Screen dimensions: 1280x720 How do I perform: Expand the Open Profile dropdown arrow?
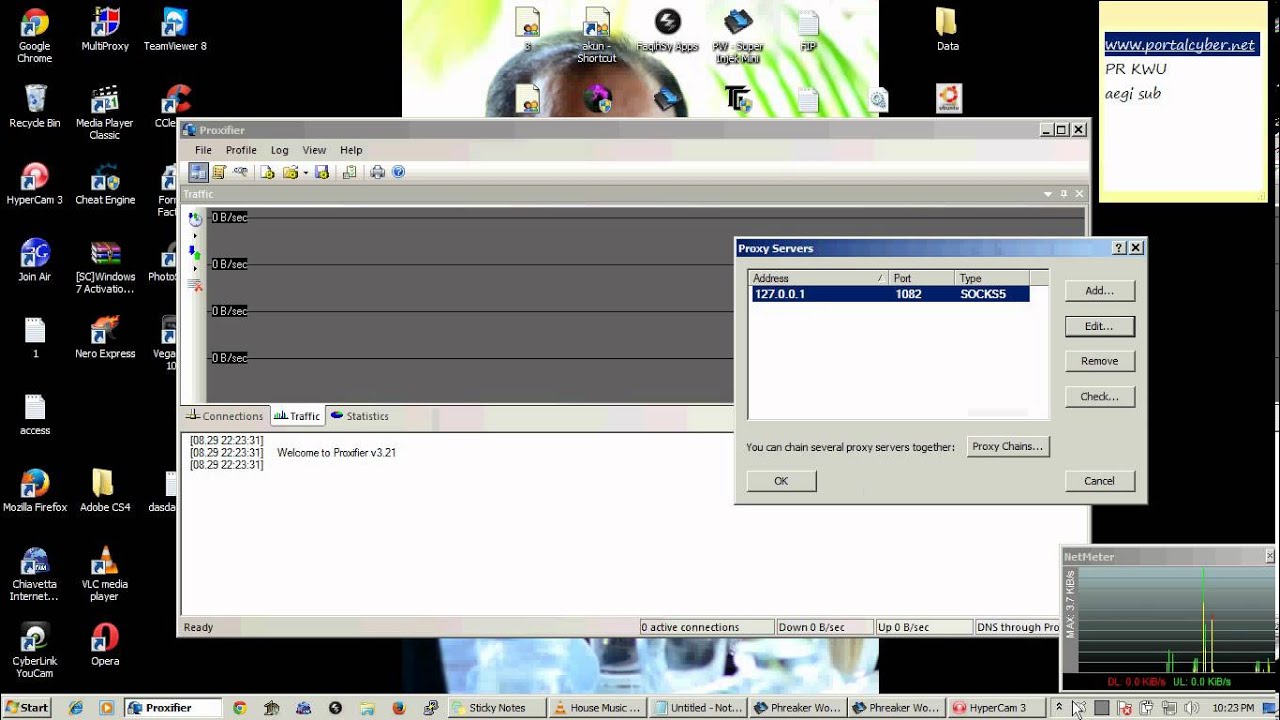pos(305,172)
